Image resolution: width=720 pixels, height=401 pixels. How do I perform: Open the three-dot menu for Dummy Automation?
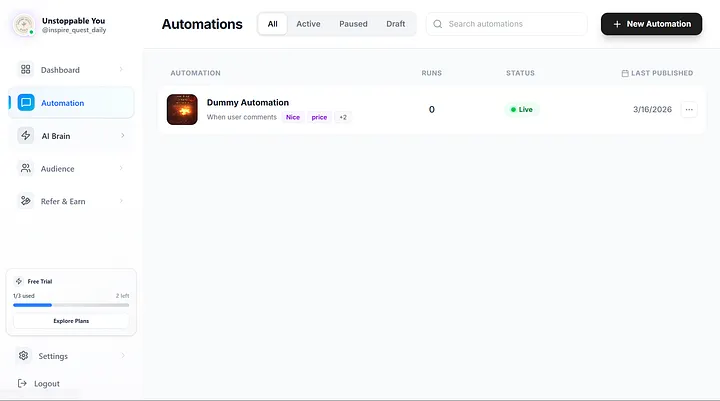689,109
